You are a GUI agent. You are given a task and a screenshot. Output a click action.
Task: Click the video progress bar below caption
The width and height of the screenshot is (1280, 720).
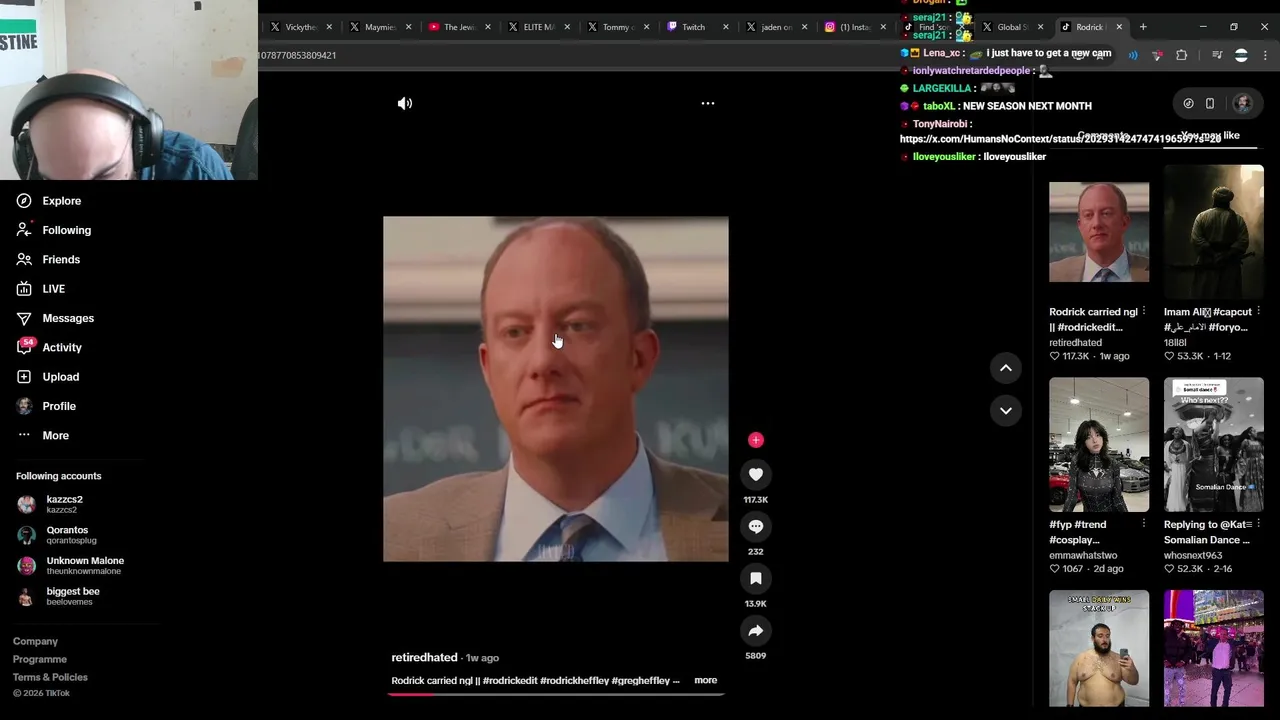(556, 693)
